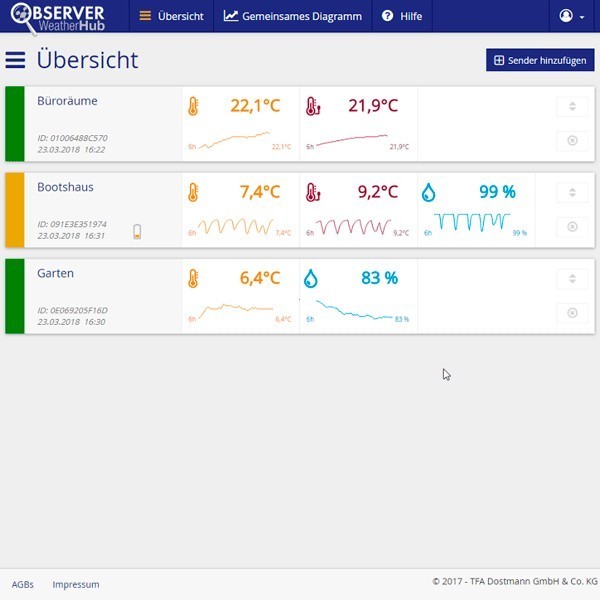The image size is (600, 600).
Task: Remove the Büroräume sensor with the X button
Action: click(x=572, y=140)
